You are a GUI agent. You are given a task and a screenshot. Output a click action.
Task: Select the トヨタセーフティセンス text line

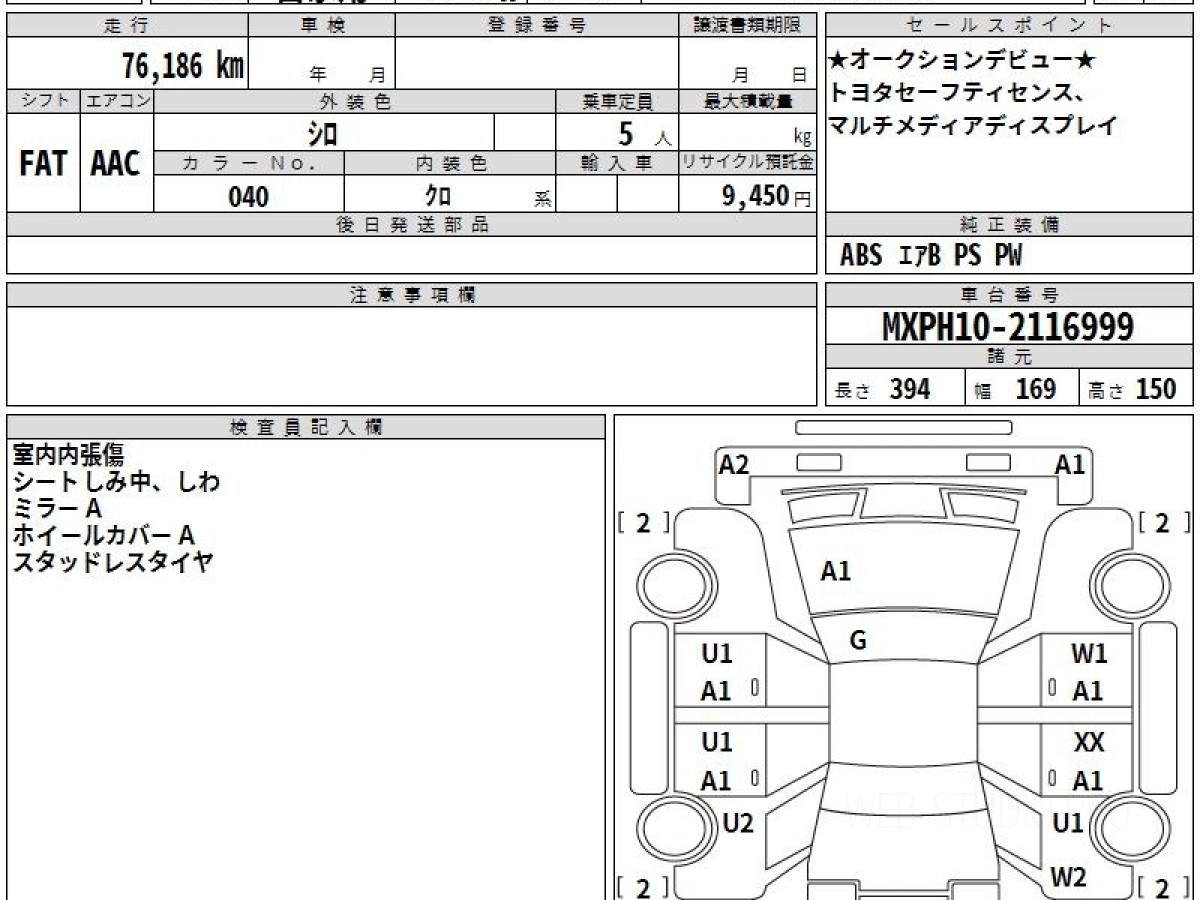(958, 94)
